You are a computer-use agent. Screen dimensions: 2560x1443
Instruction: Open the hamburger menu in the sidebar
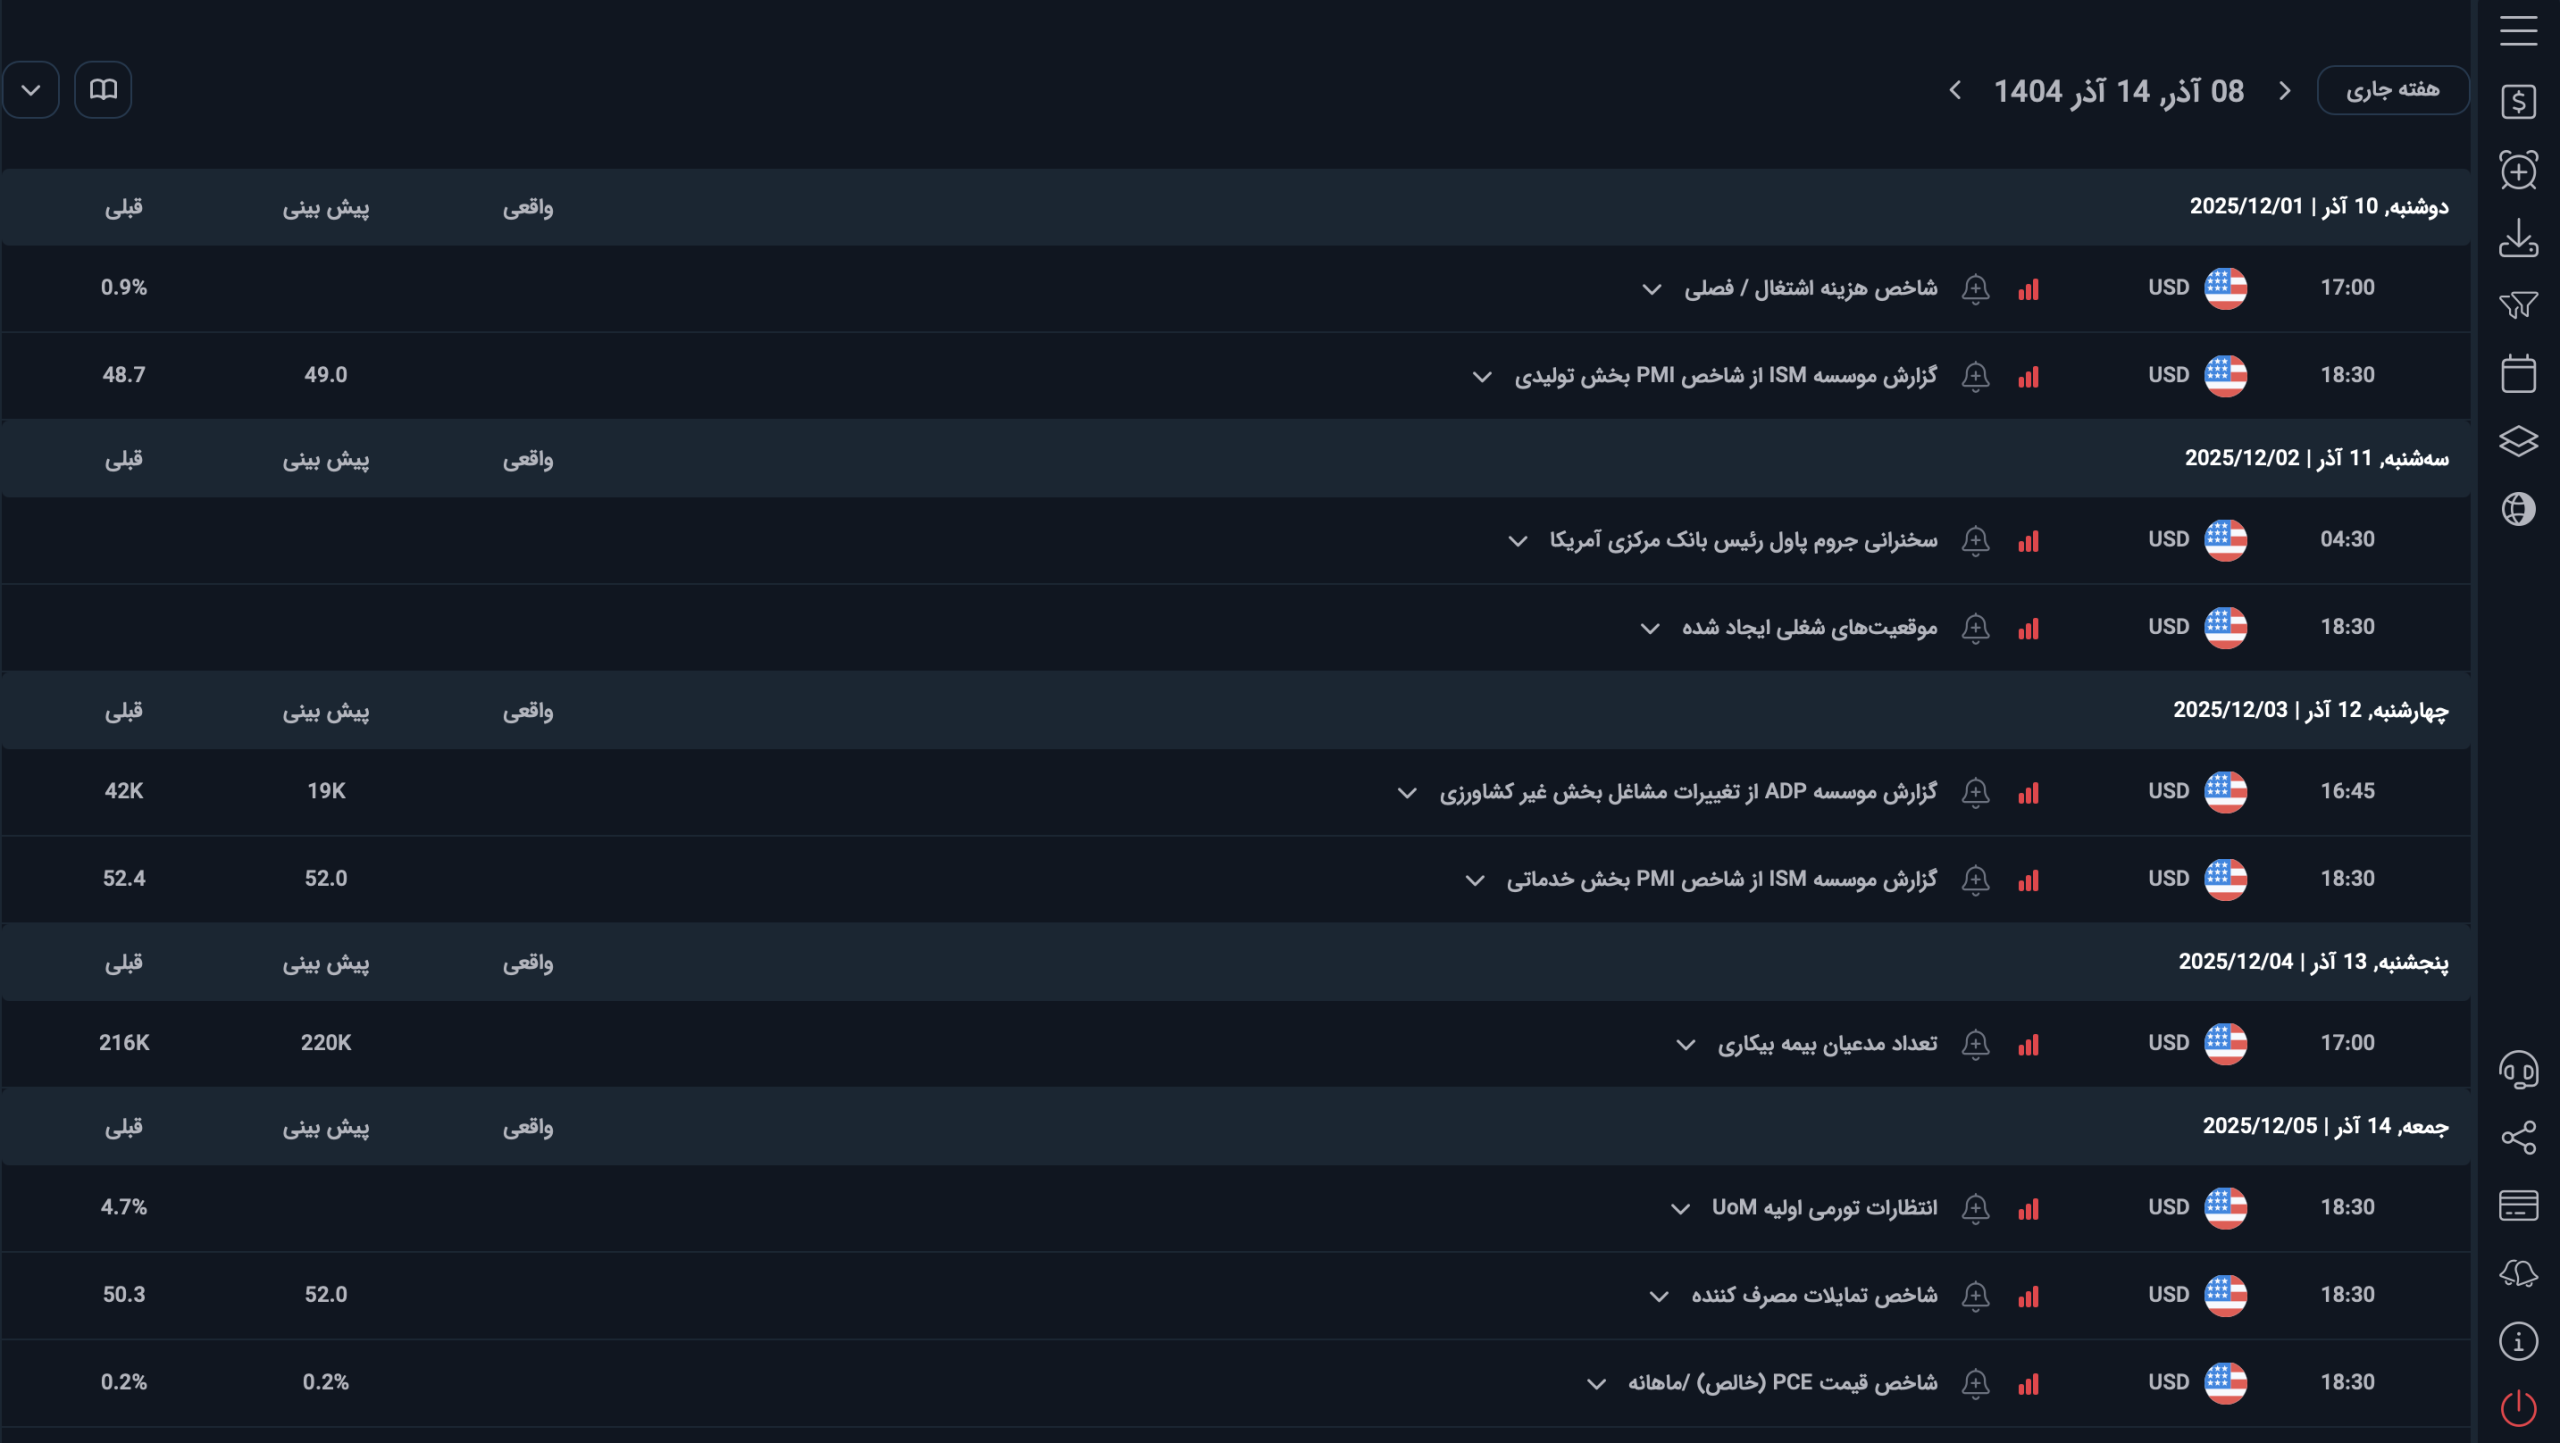click(x=2518, y=31)
